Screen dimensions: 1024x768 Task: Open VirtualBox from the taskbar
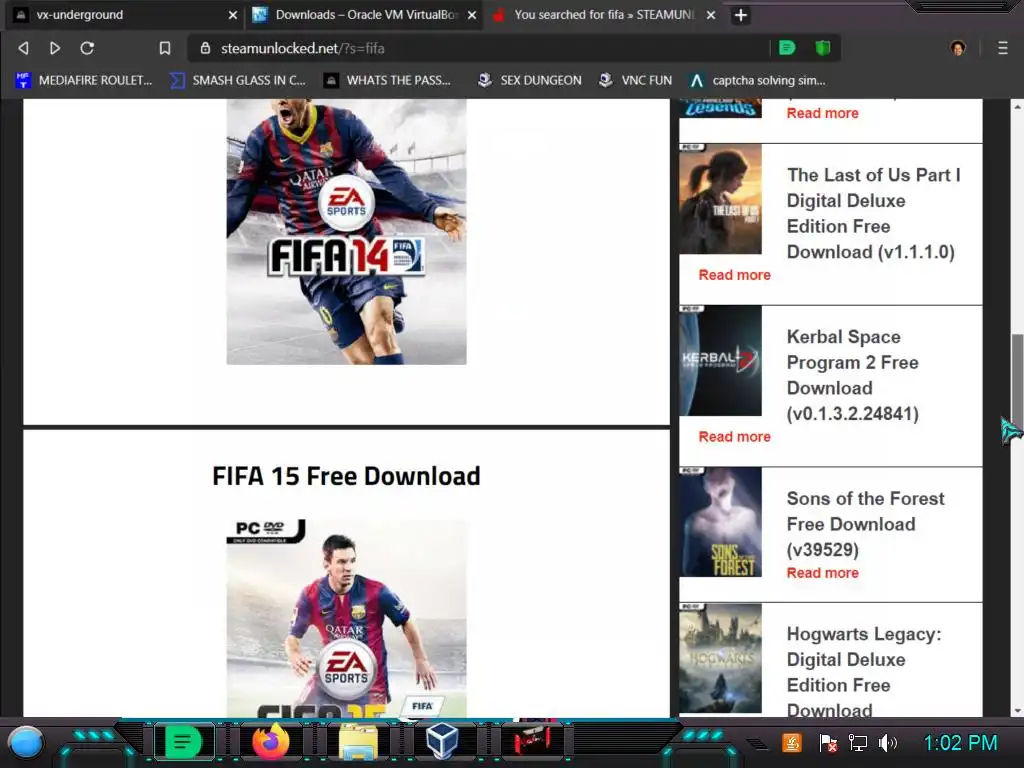coord(442,742)
